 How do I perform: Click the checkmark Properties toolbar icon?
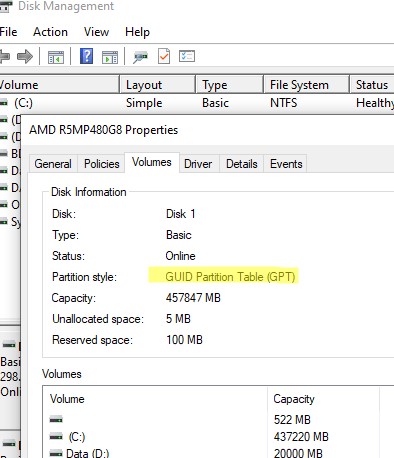(164, 56)
